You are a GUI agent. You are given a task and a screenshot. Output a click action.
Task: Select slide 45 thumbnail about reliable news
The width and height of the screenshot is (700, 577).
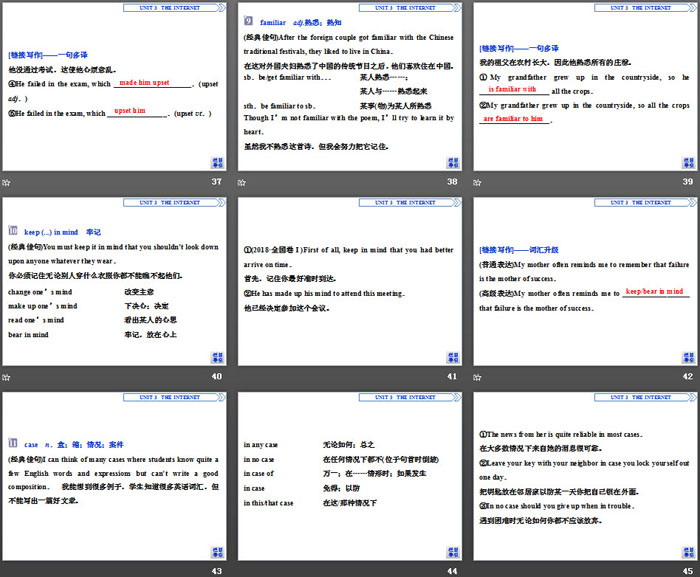coord(585,476)
